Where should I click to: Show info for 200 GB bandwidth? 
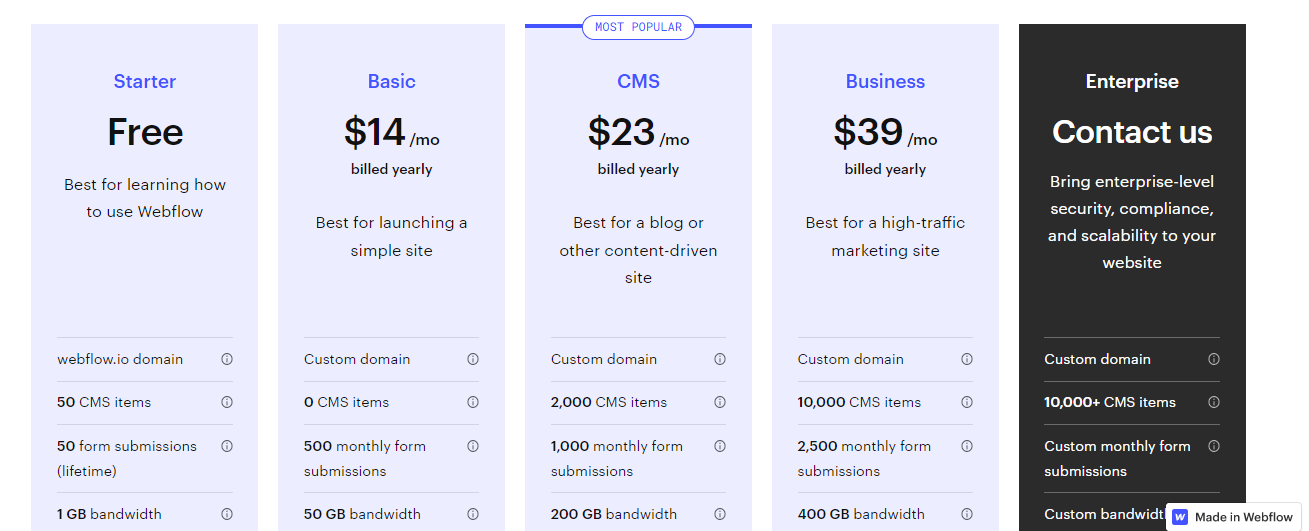click(720, 514)
